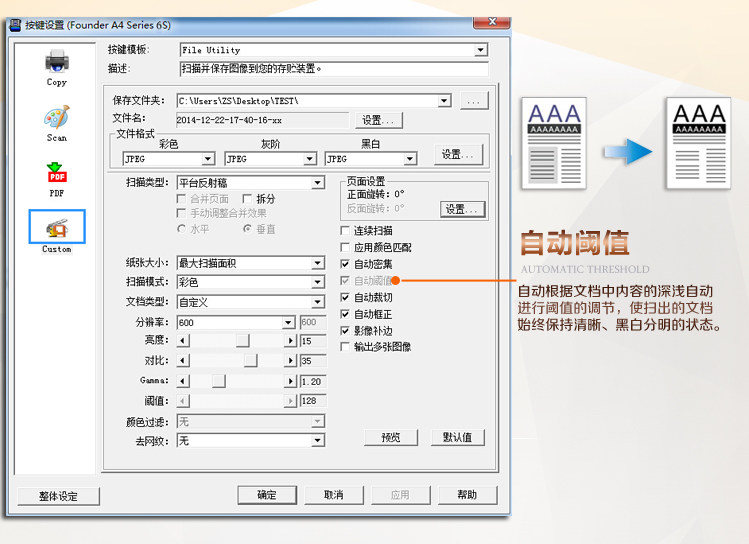Open the 扫描模式 dropdown showing 彩色
The width and height of the screenshot is (749, 544).
[318, 282]
